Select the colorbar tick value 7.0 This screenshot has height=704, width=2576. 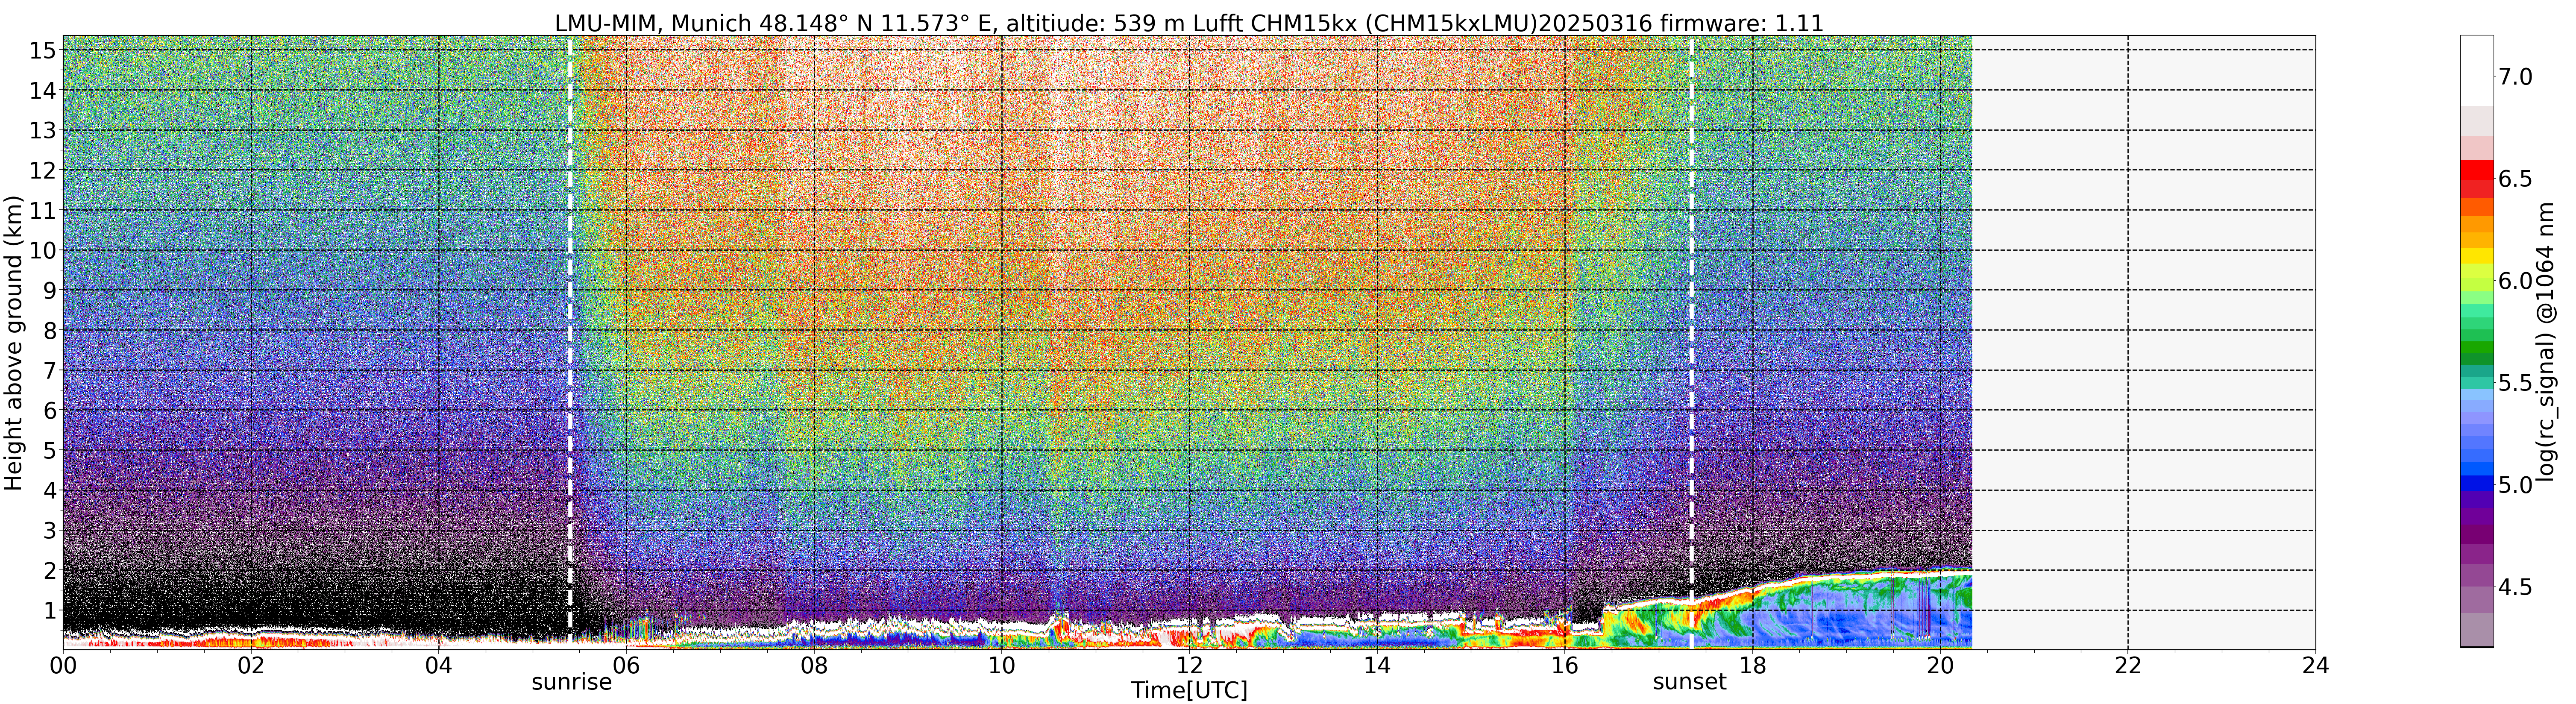click(2515, 77)
